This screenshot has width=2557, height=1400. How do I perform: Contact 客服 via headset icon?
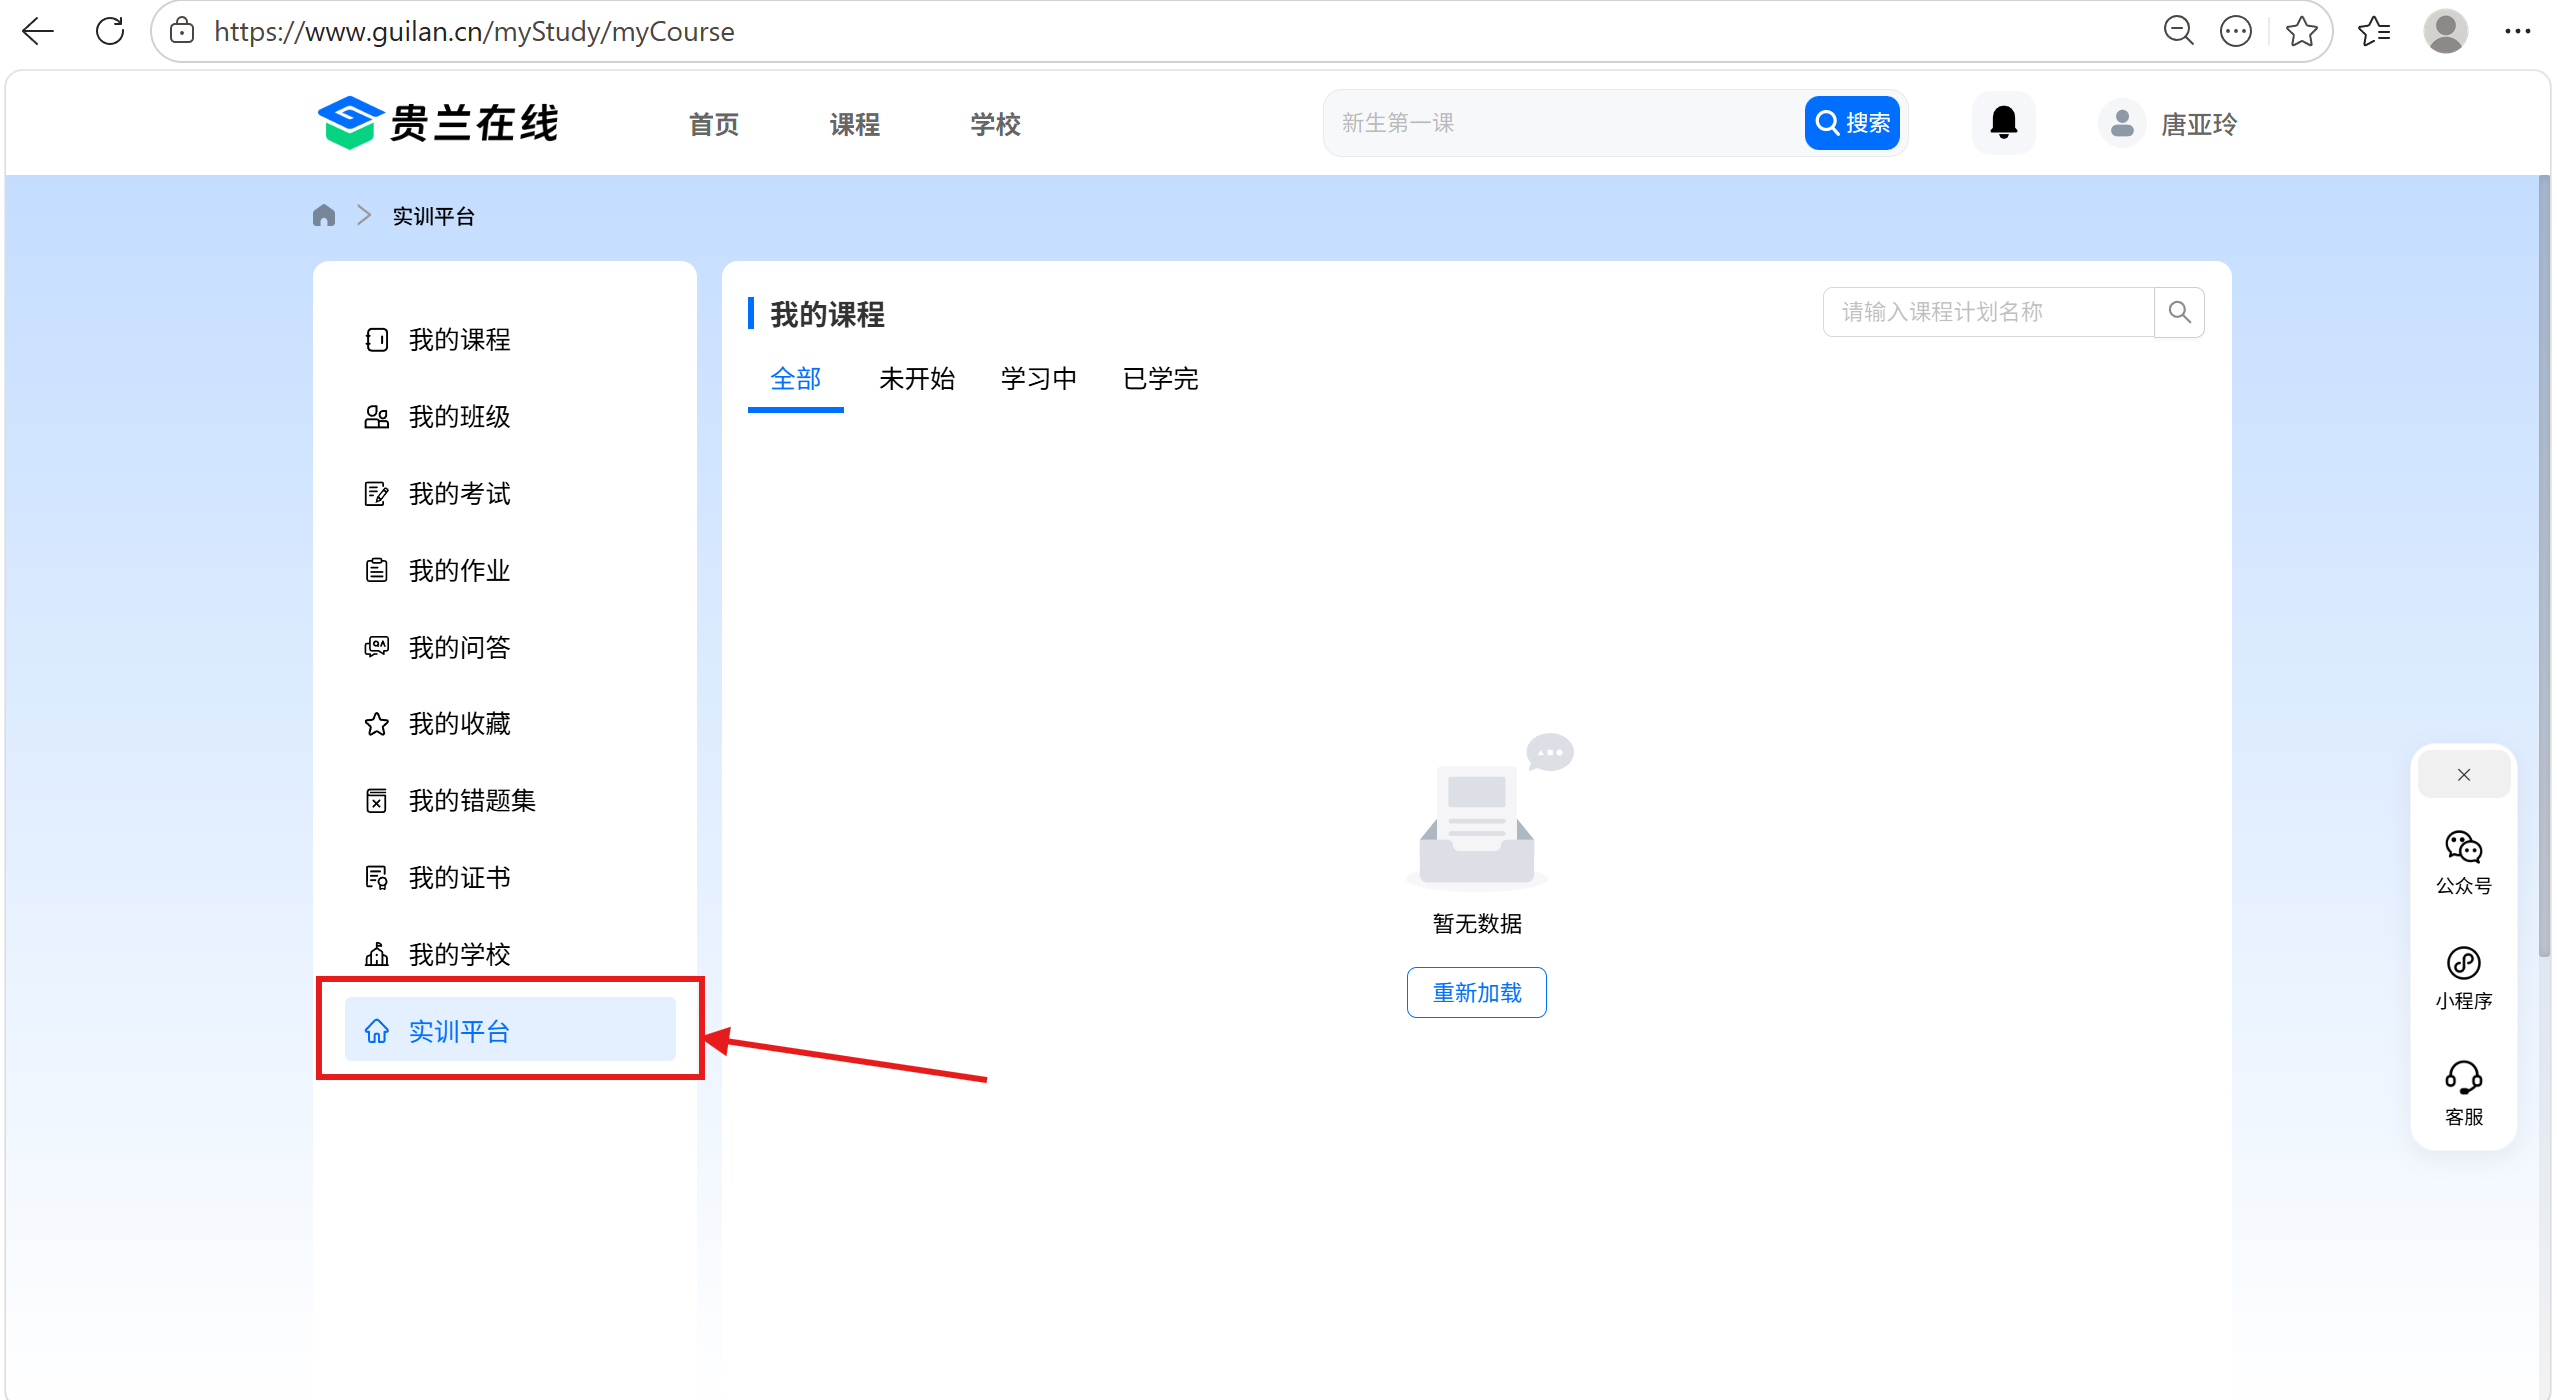pyautogui.click(x=2462, y=1078)
